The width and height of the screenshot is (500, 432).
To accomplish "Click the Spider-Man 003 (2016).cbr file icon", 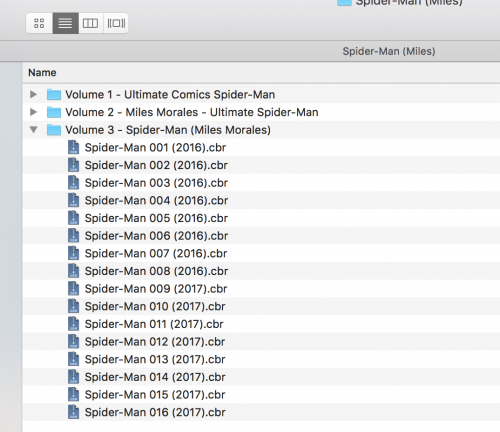I will tap(73, 183).
